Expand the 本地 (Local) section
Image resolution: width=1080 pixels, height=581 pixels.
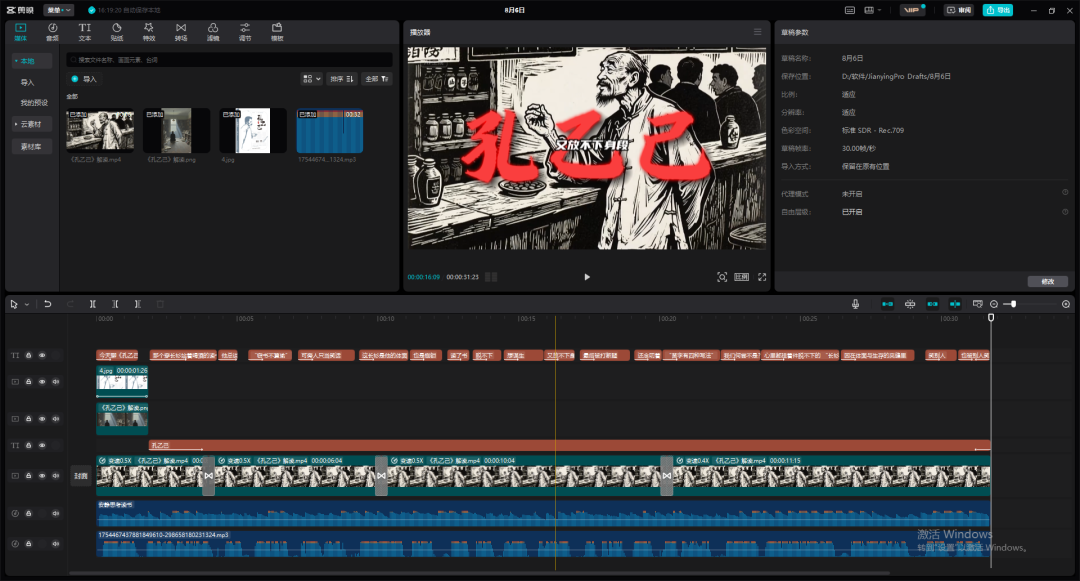pos(31,61)
